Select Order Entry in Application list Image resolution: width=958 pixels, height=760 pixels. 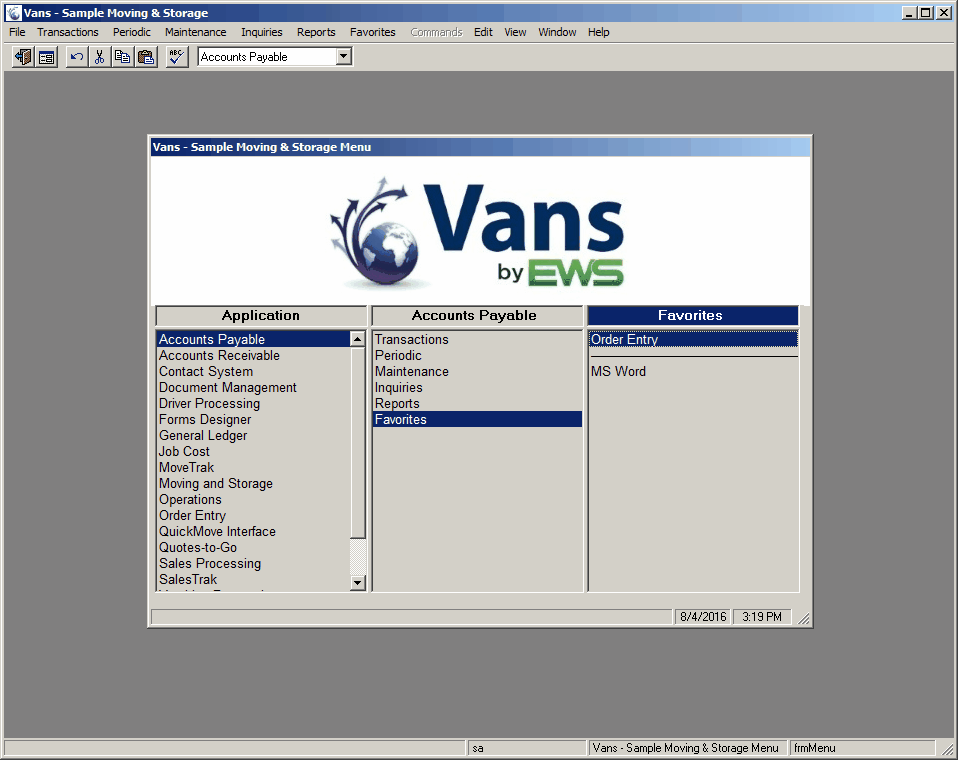(x=254, y=516)
